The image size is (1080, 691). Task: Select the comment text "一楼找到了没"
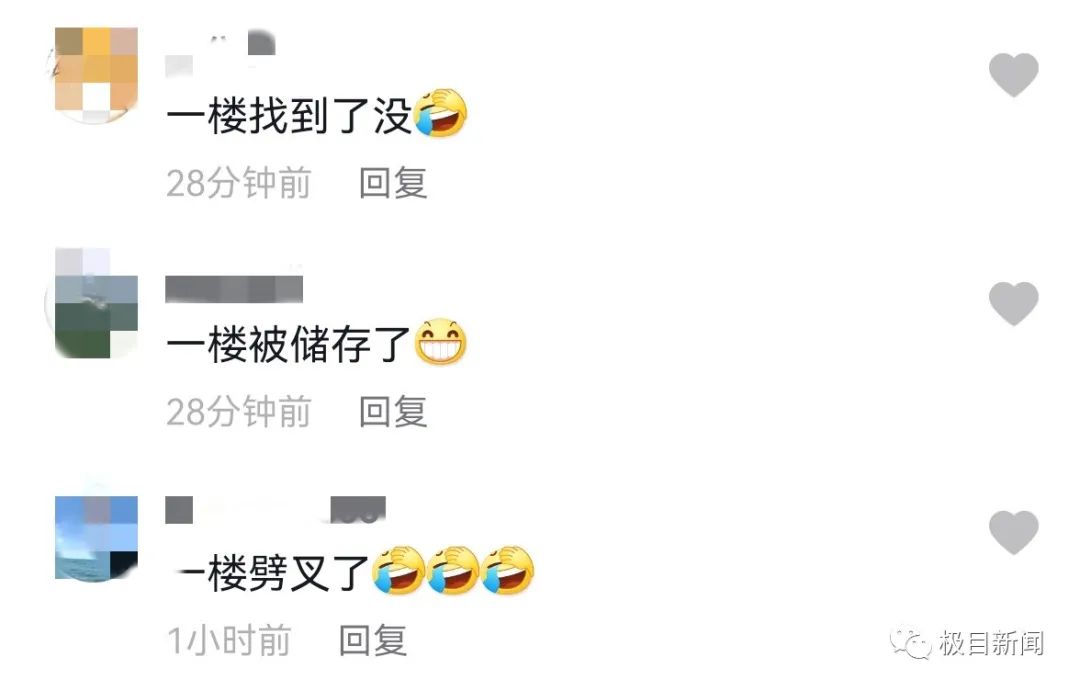289,115
